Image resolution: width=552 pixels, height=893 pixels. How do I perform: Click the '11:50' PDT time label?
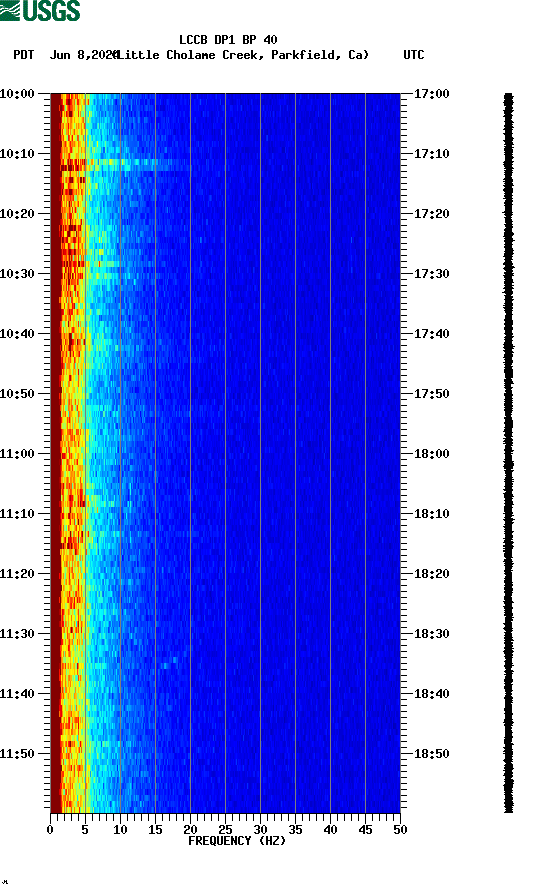pos(17,753)
